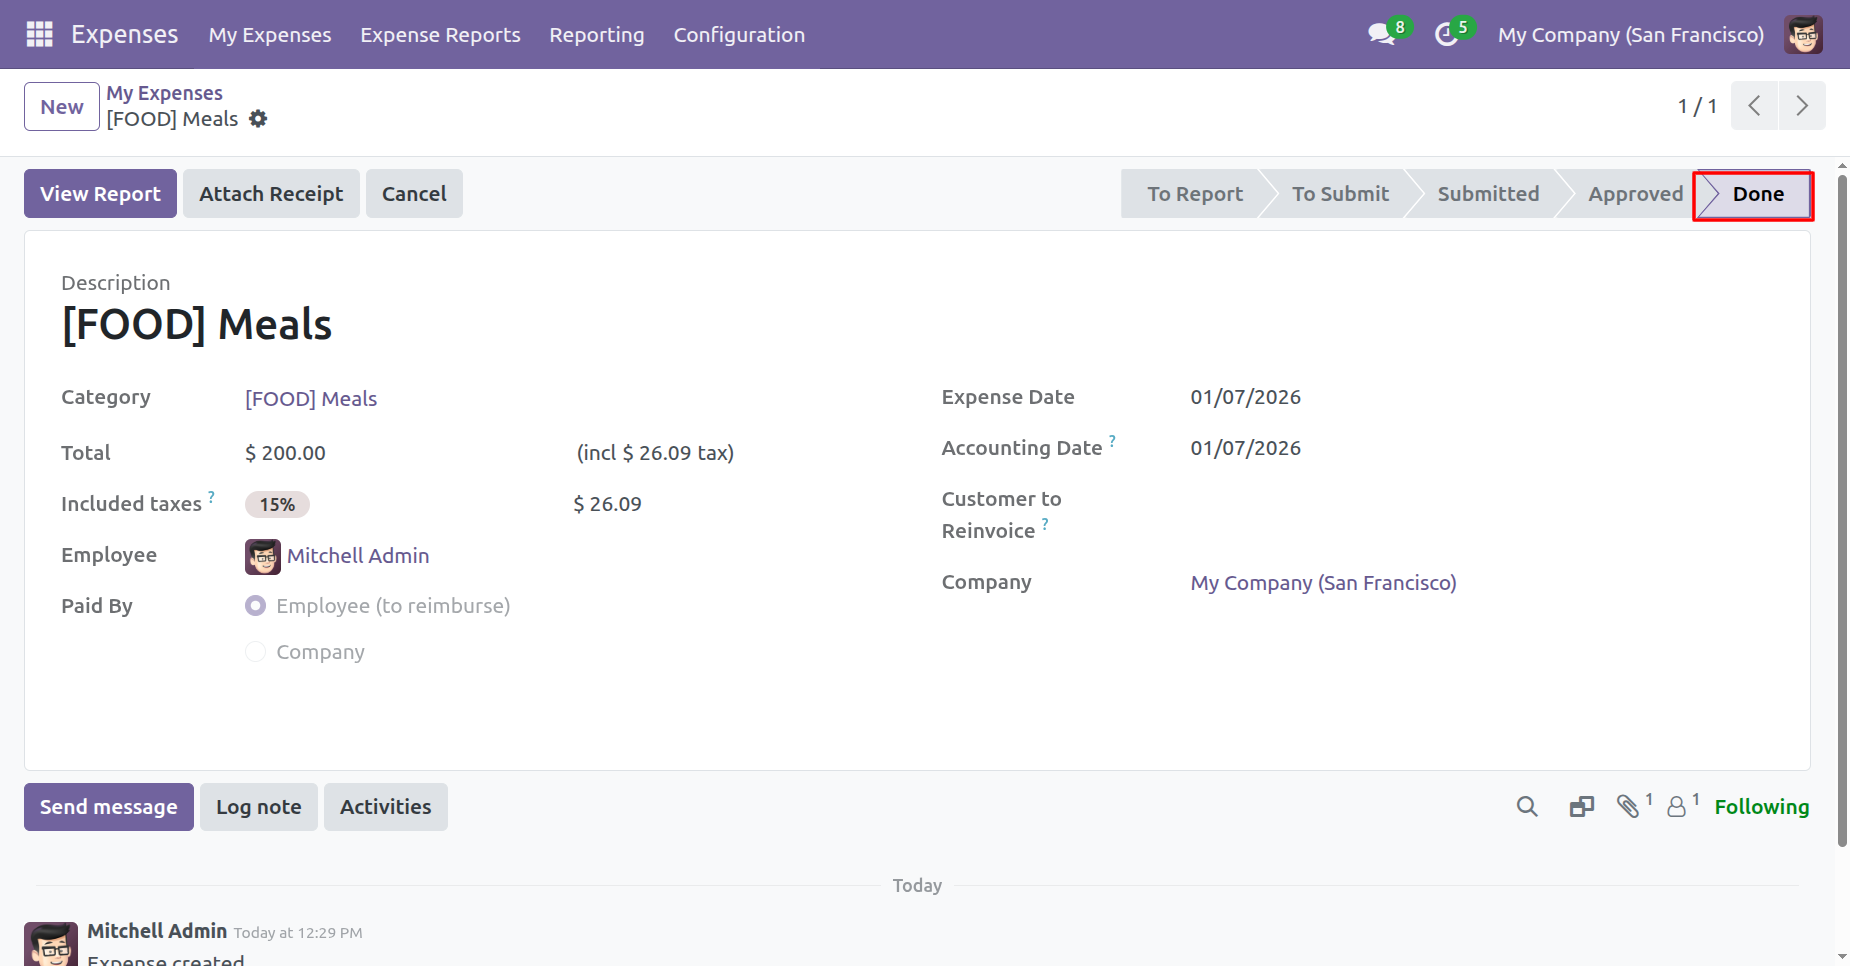The width and height of the screenshot is (1850, 966).
Task: Click the View Report button
Action: point(100,194)
